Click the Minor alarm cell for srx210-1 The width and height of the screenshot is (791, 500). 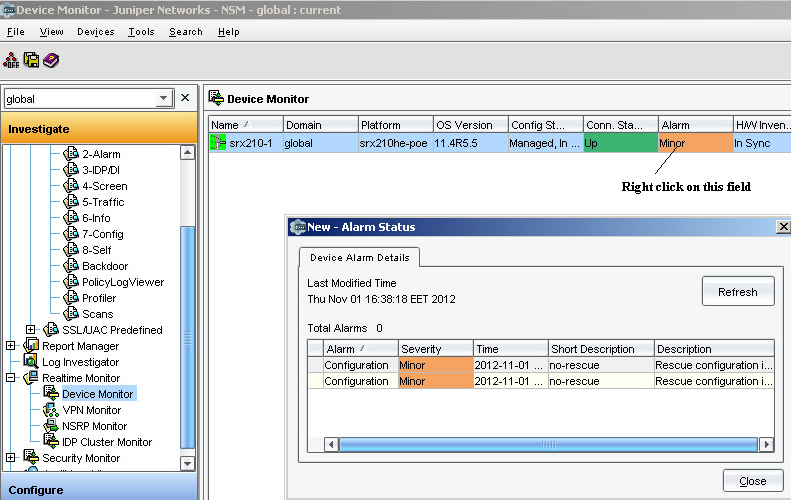point(695,143)
